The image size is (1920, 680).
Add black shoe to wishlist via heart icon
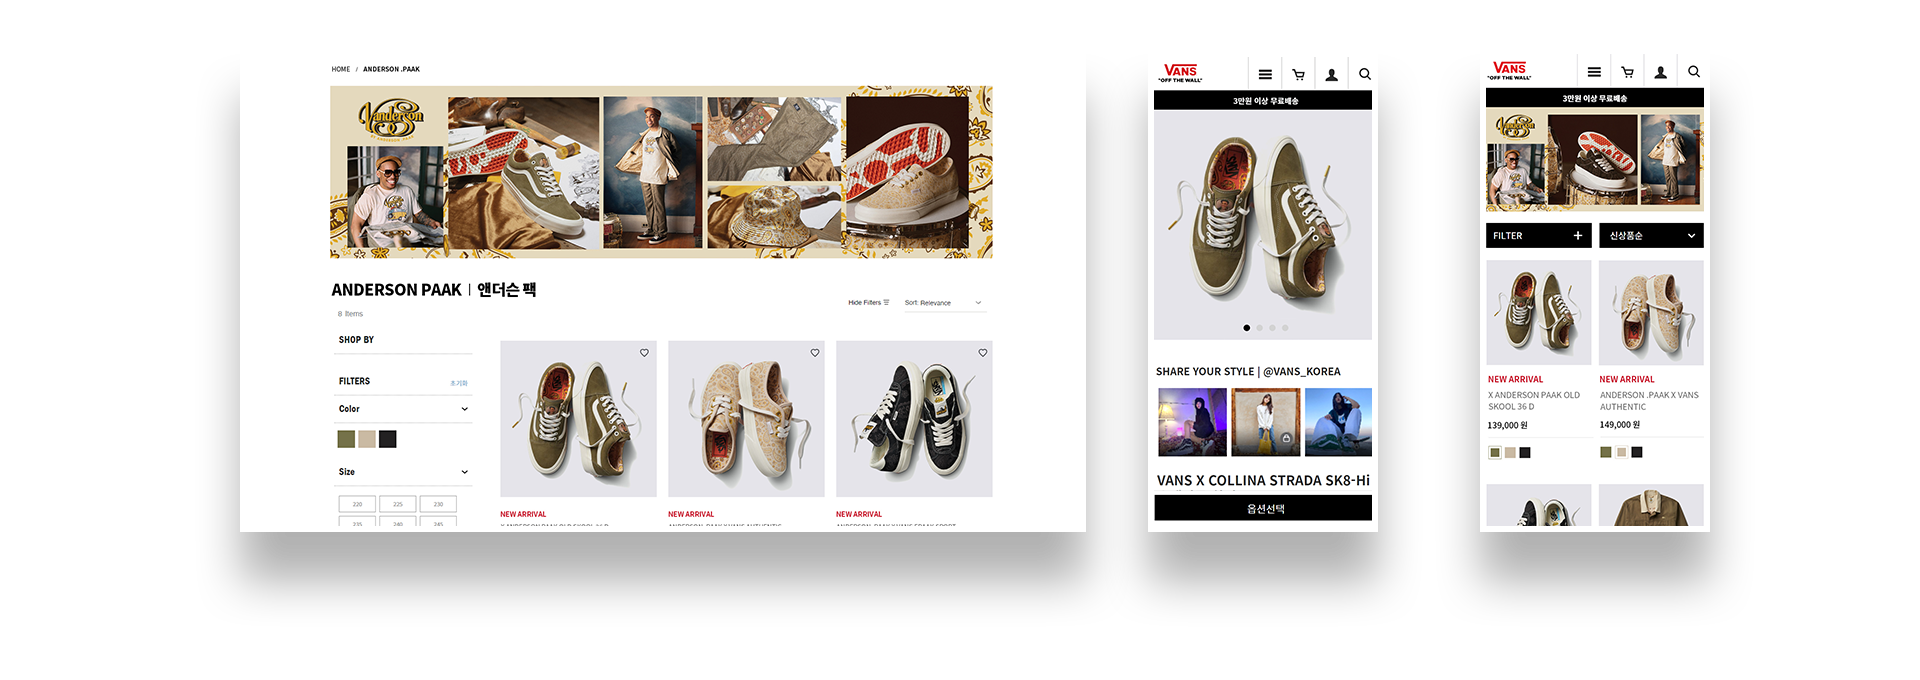pos(983,353)
